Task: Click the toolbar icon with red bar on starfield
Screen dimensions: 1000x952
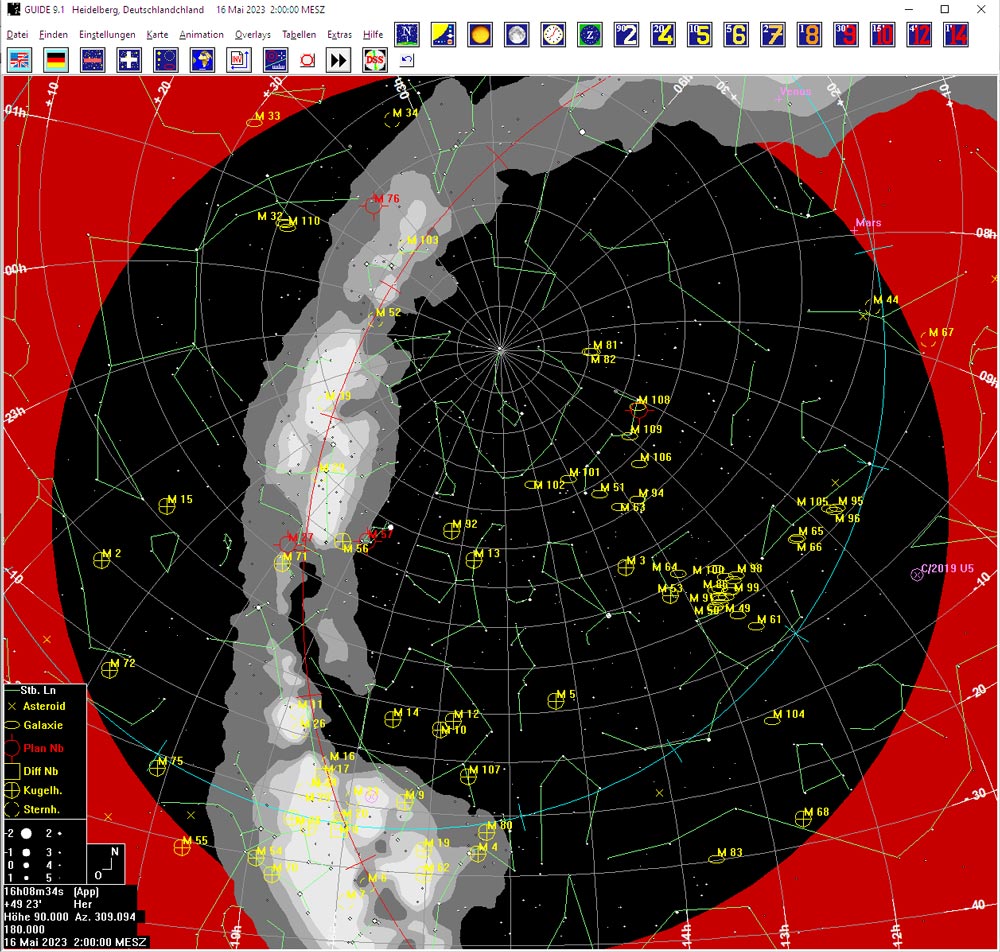Action: click(92, 61)
